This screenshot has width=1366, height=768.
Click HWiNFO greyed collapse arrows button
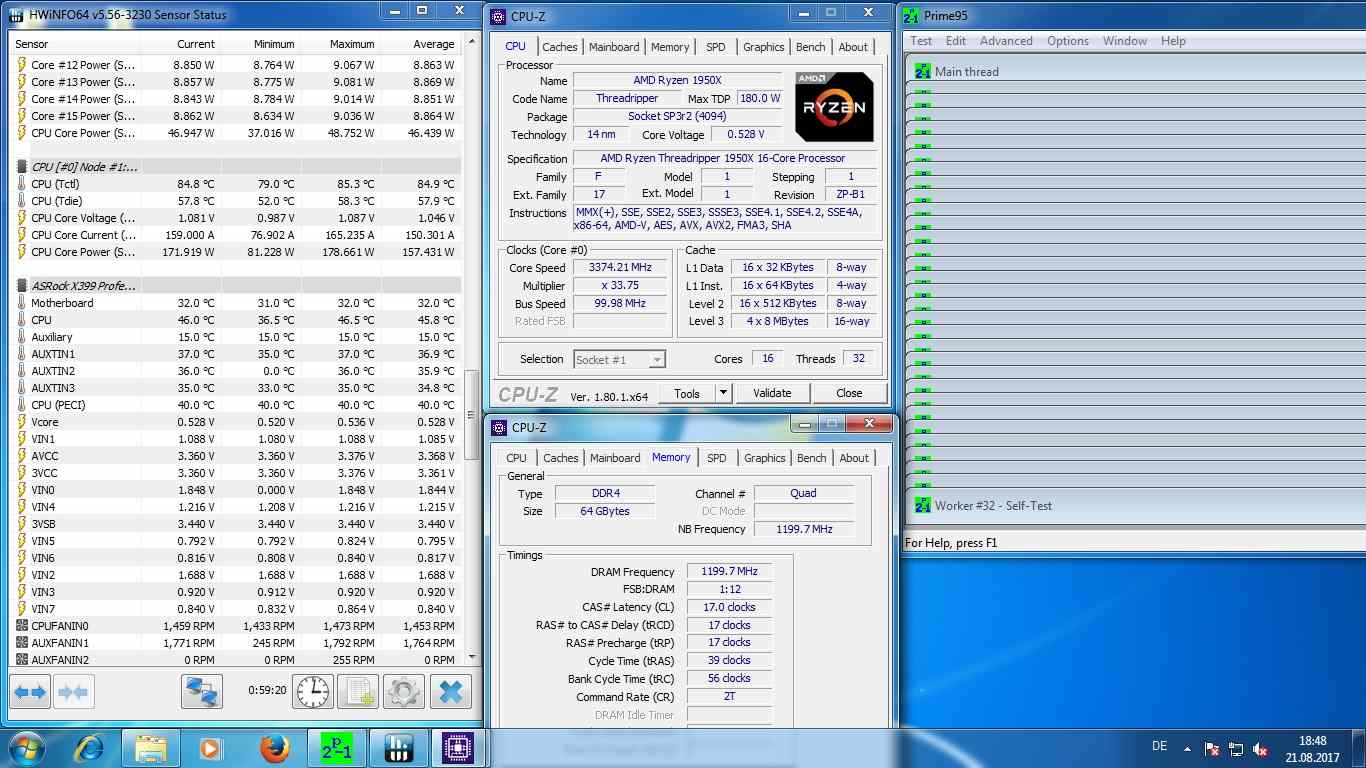click(73, 692)
